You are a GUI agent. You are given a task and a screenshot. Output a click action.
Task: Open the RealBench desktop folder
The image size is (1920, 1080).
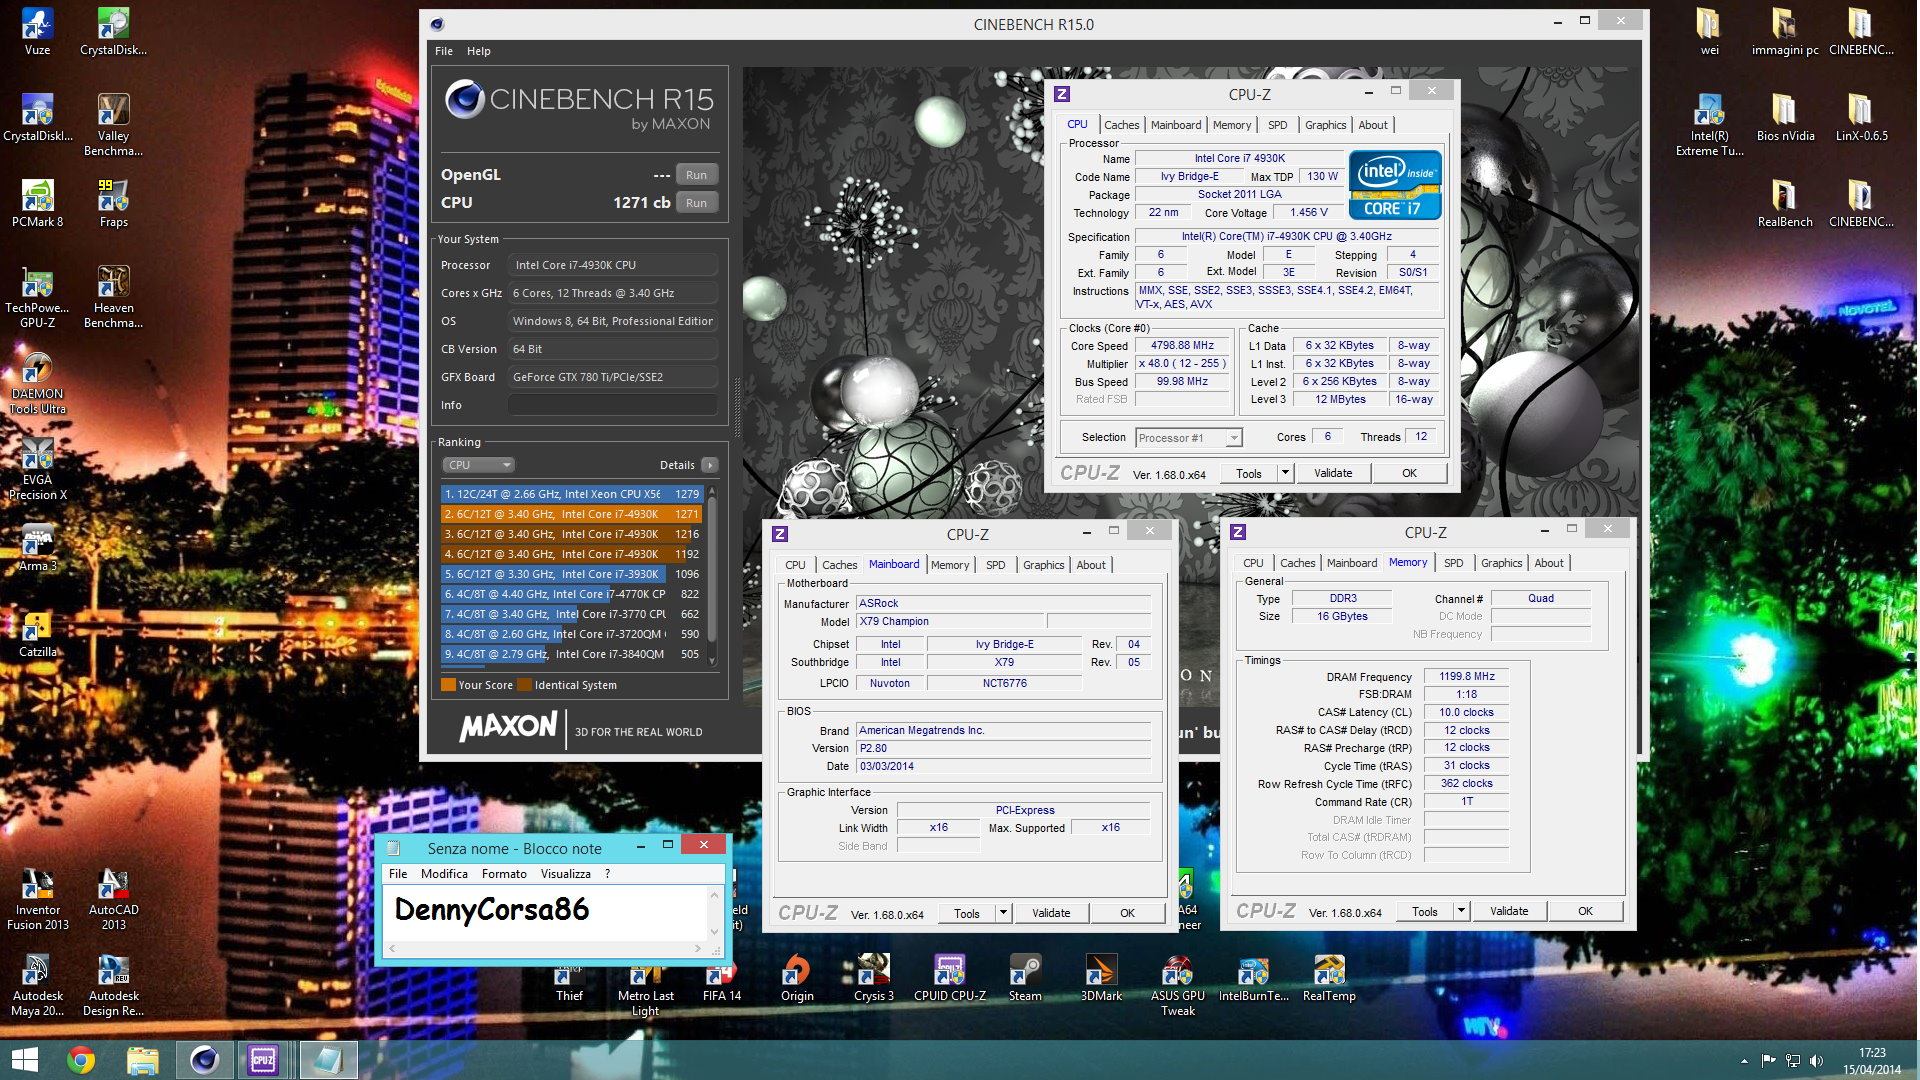click(1785, 204)
